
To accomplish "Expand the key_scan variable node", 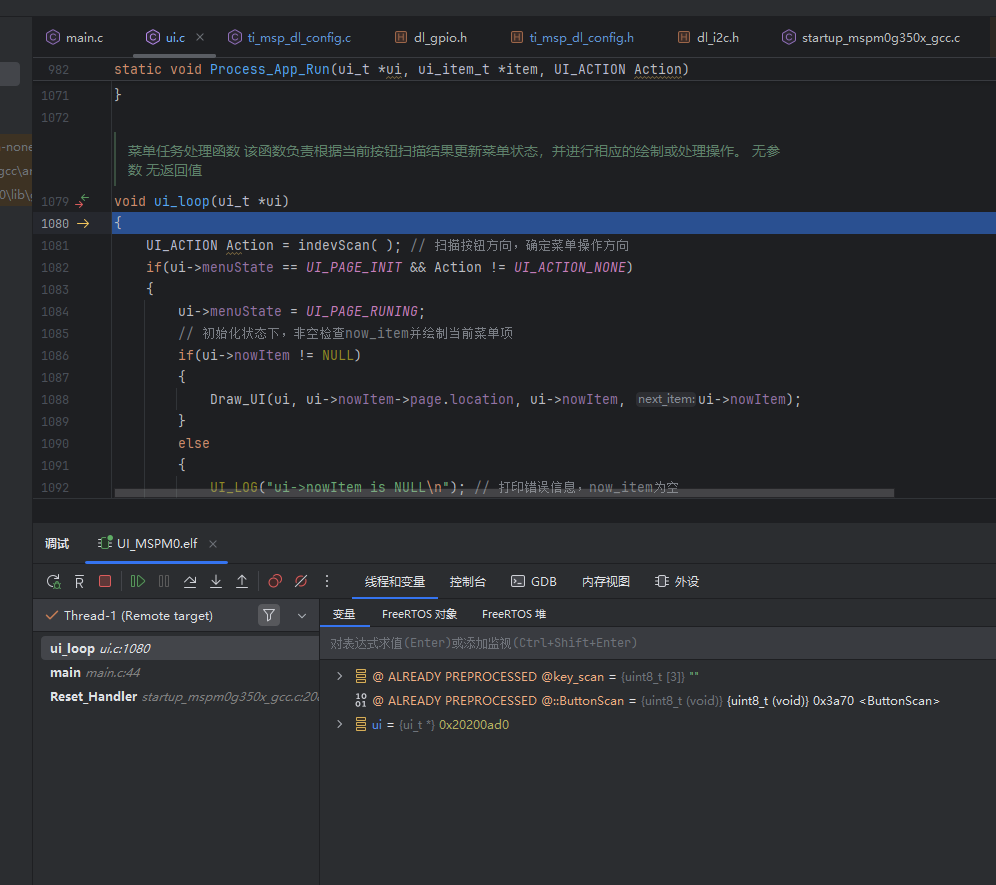I will pos(340,677).
